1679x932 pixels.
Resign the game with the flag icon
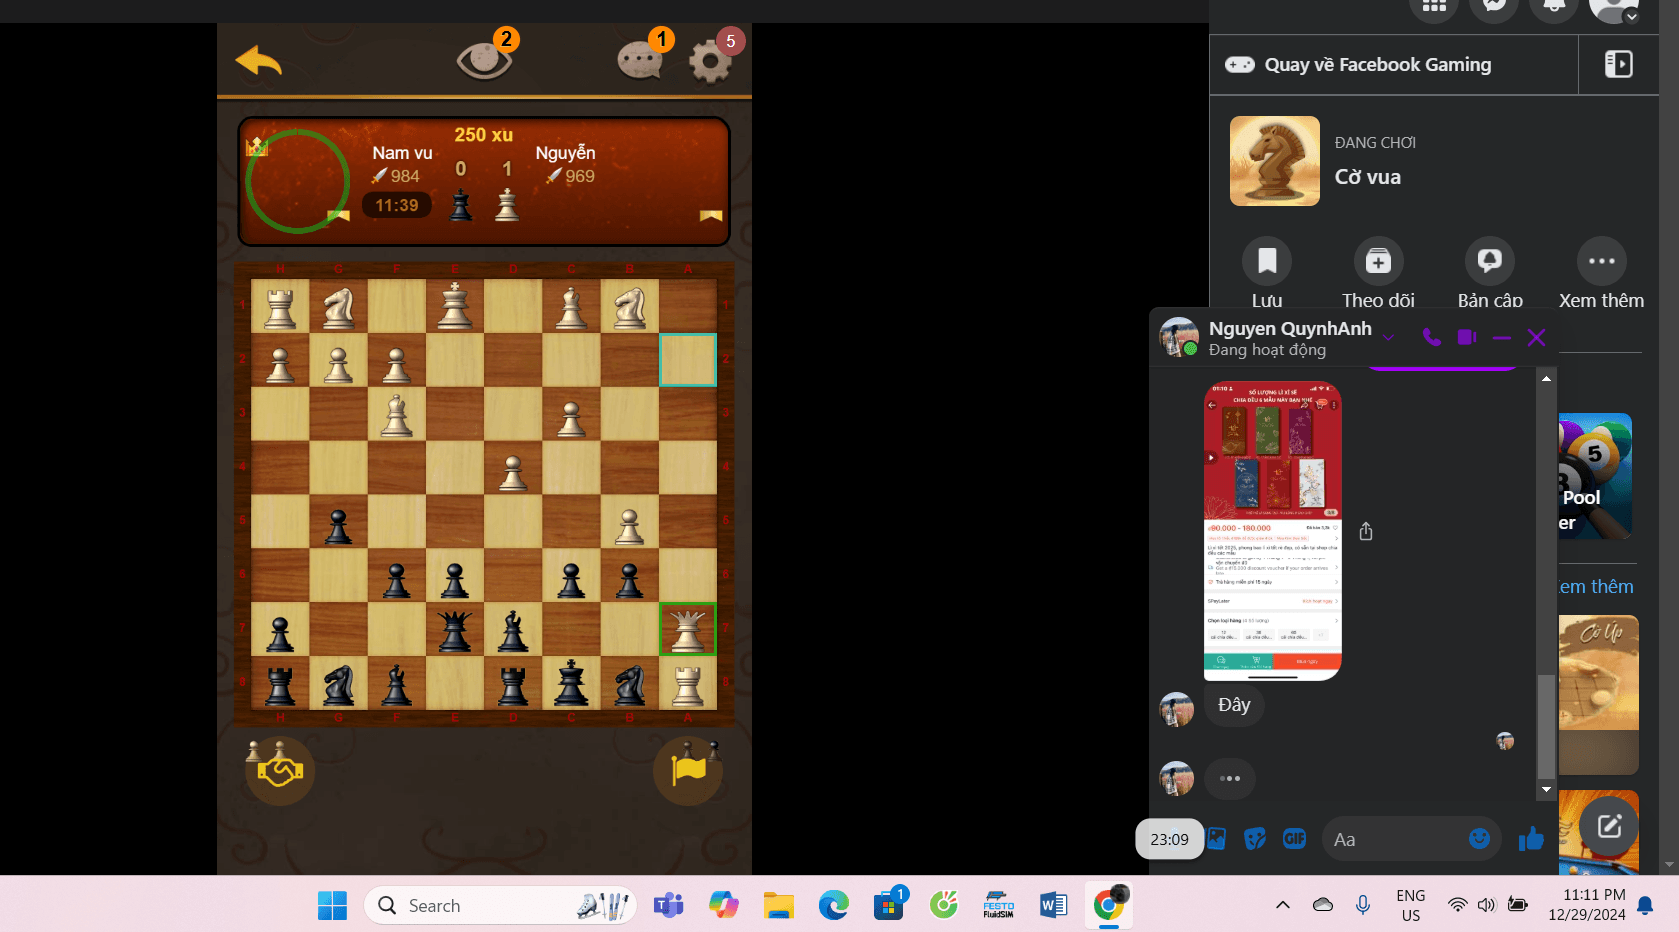688,770
